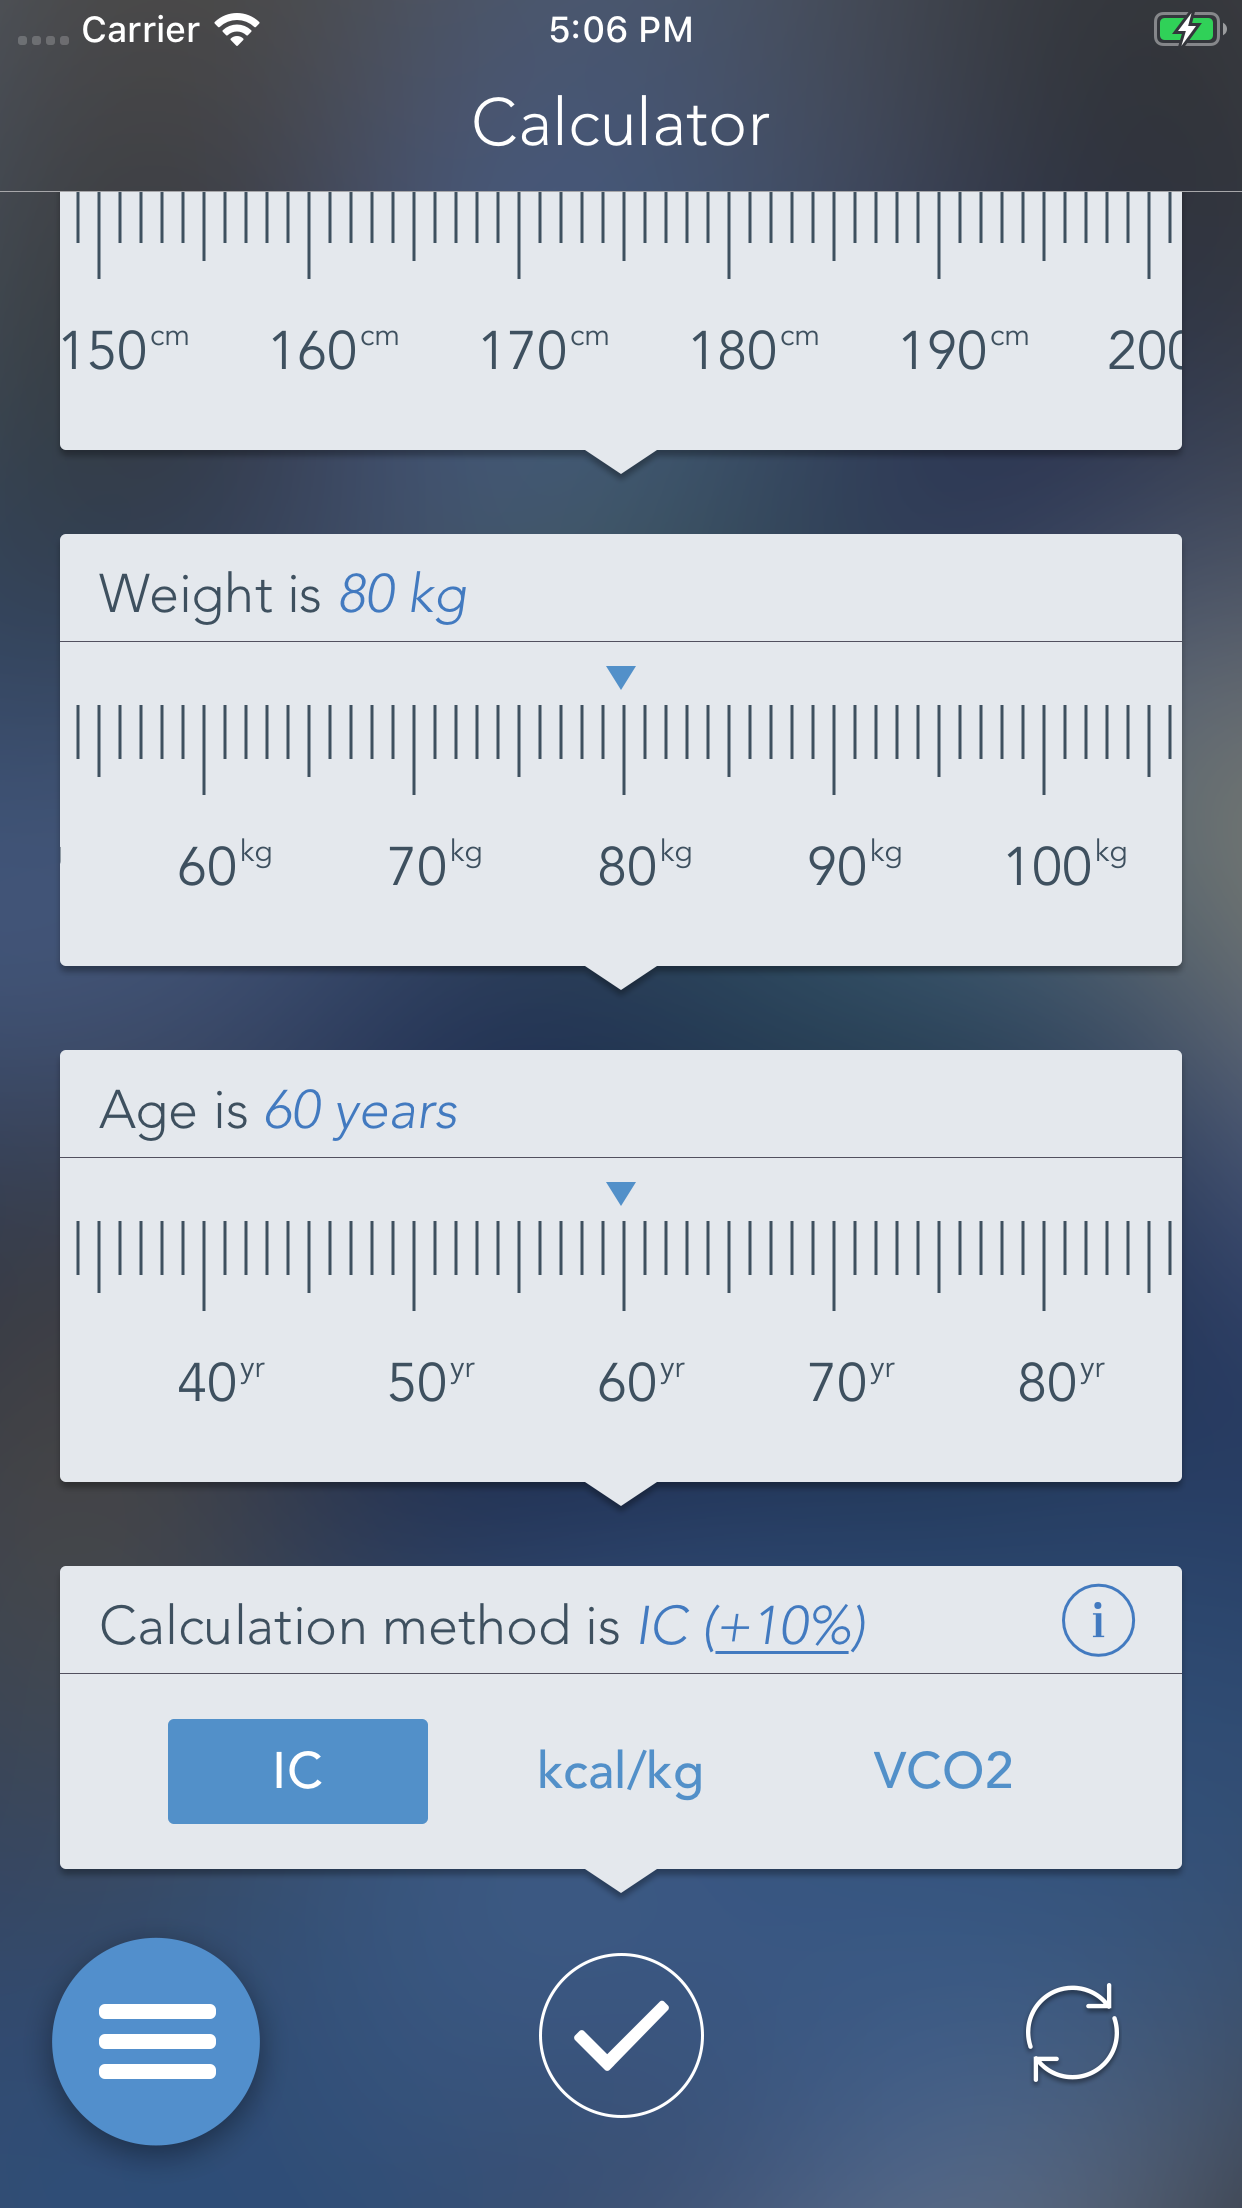1242x2208 pixels.
Task: Open the hamburger menu button
Action: click(156, 2041)
